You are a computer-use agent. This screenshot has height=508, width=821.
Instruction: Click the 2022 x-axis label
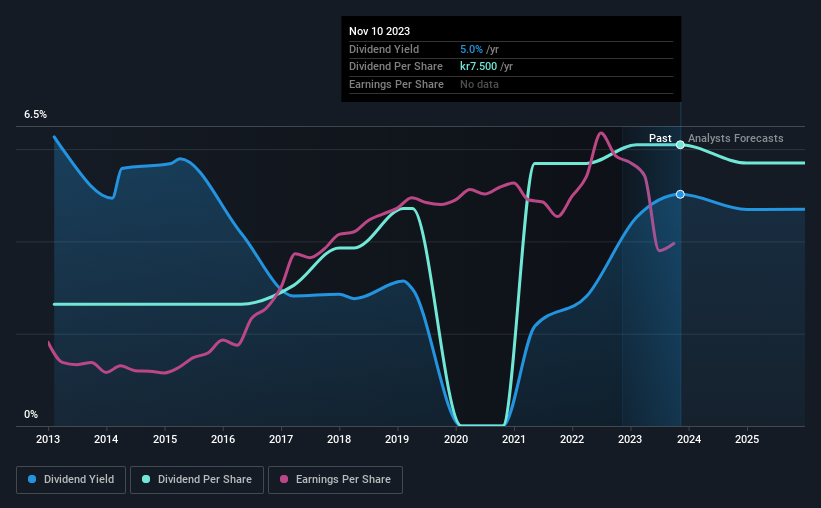[x=572, y=439]
